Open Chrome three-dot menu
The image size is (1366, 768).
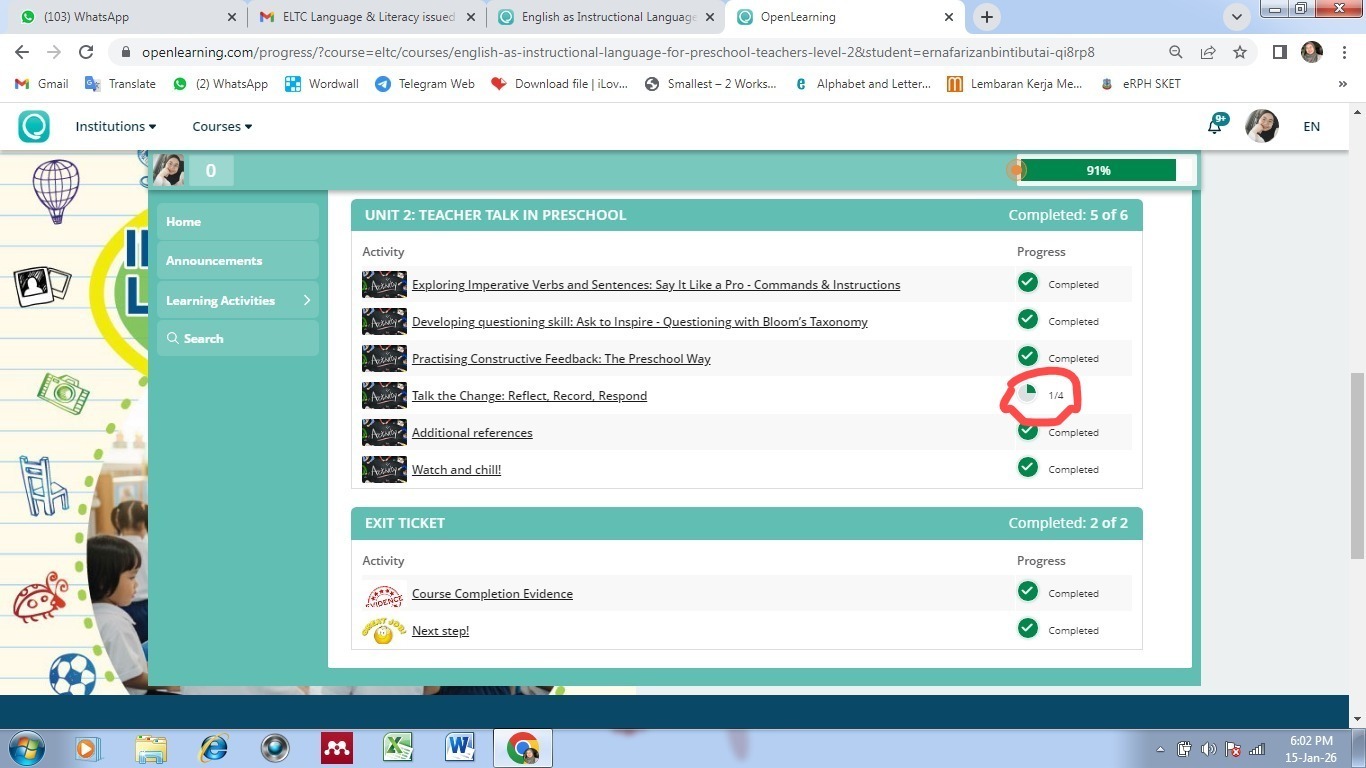coord(1344,52)
